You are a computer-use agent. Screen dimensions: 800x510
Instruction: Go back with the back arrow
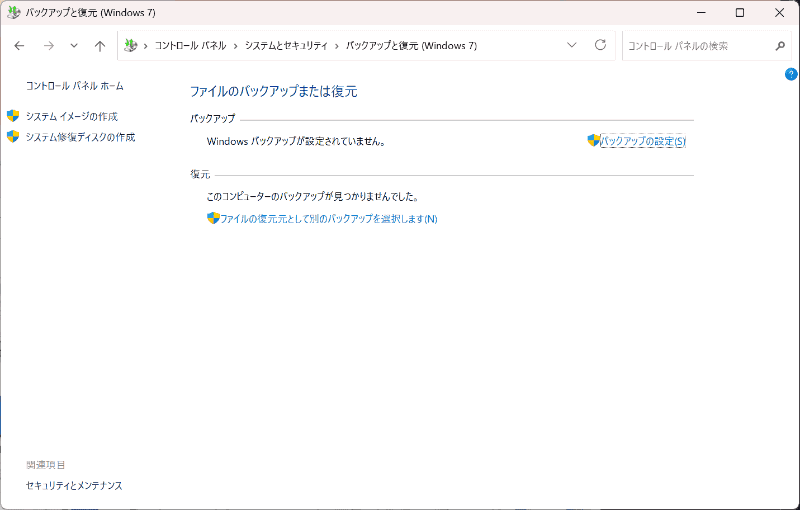[19, 46]
